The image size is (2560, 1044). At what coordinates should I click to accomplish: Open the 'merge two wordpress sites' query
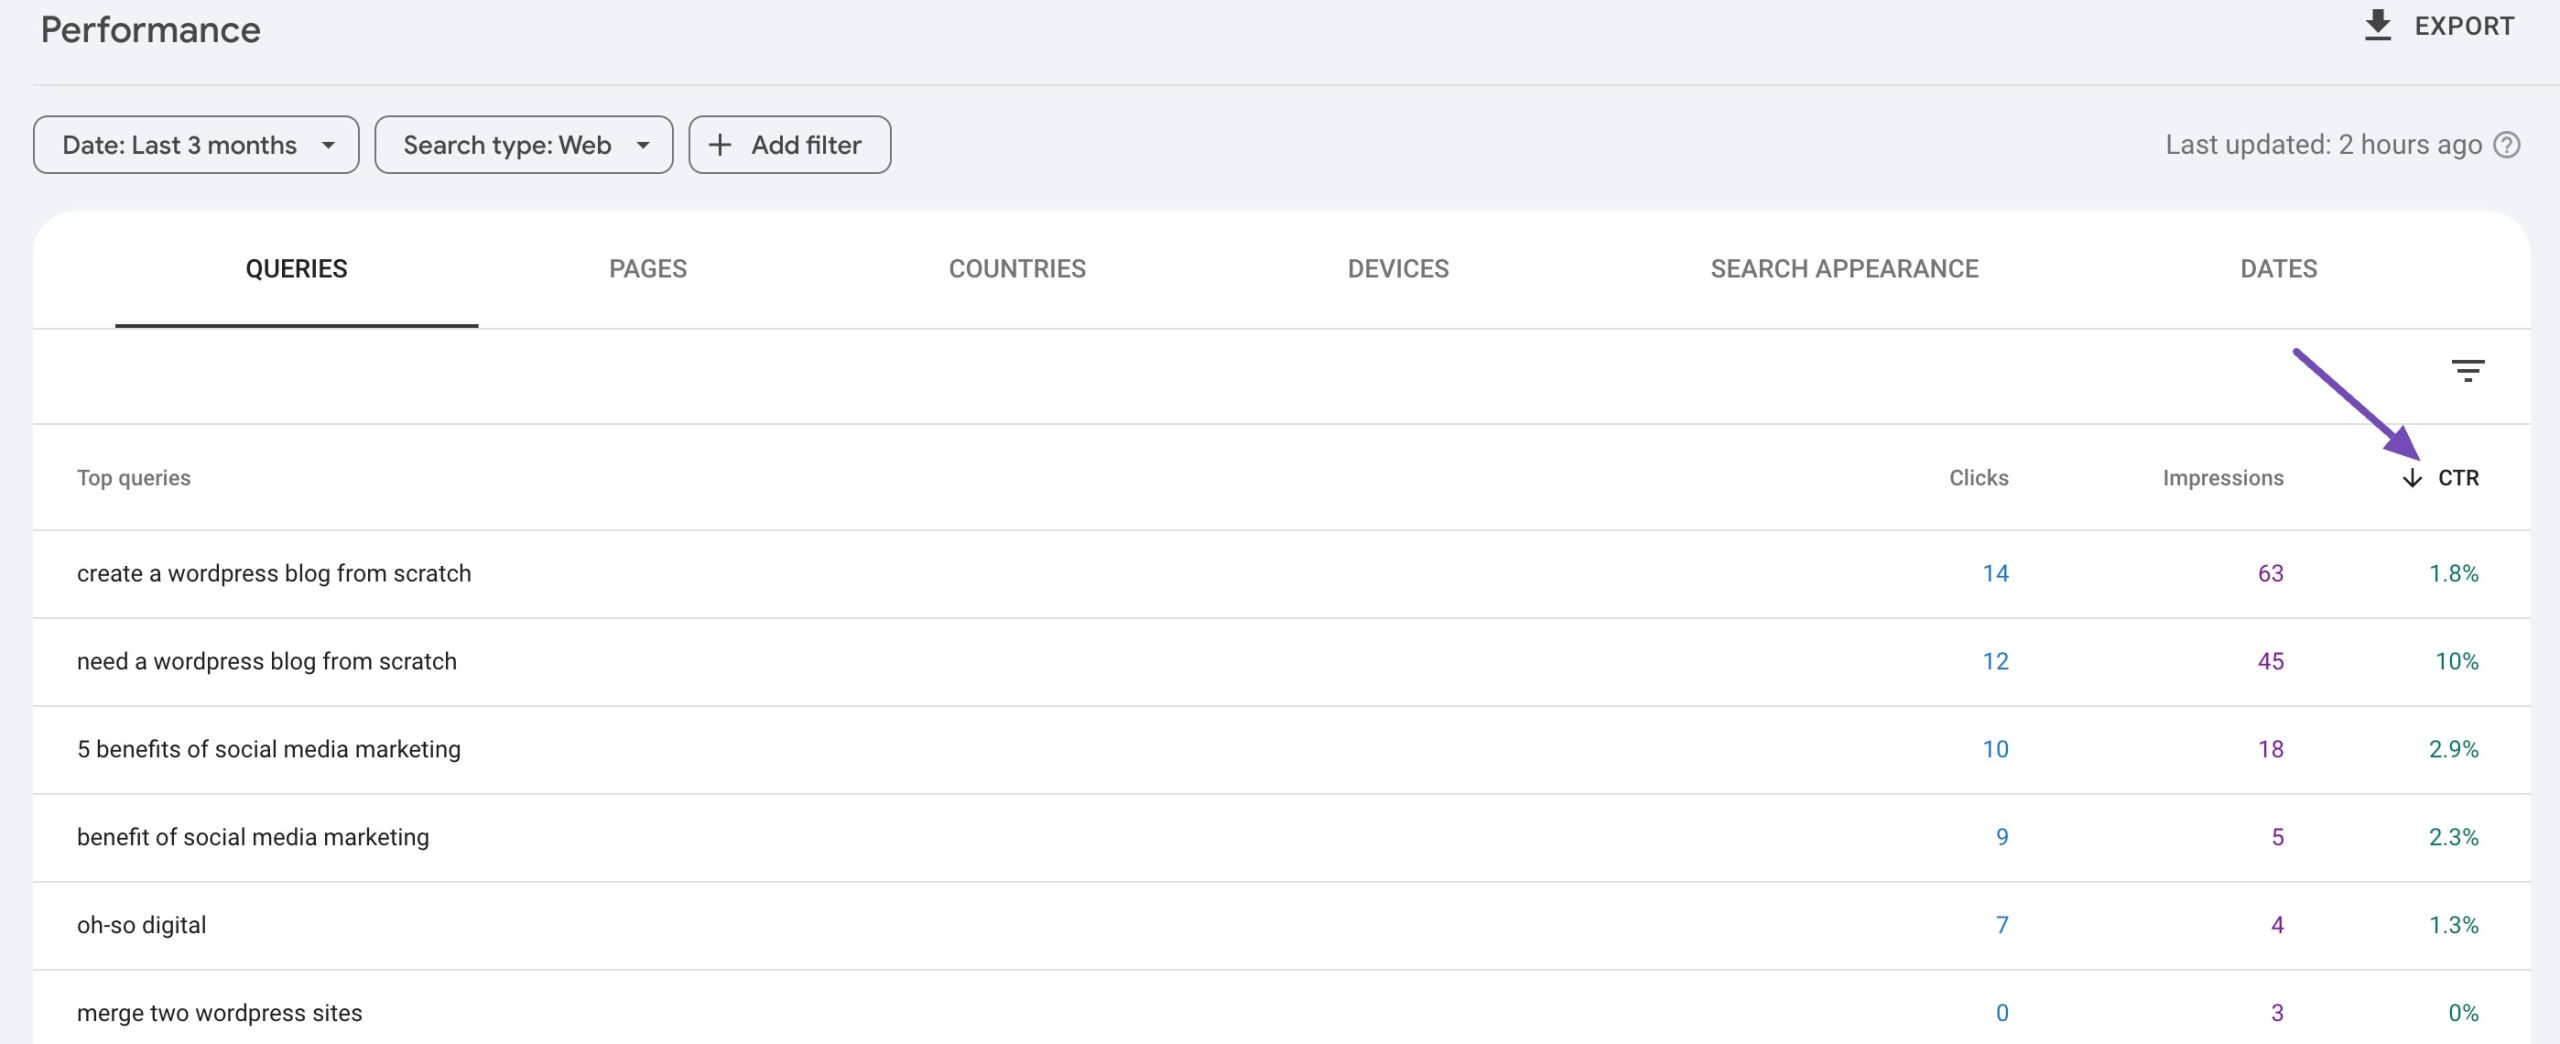click(220, 1013)
